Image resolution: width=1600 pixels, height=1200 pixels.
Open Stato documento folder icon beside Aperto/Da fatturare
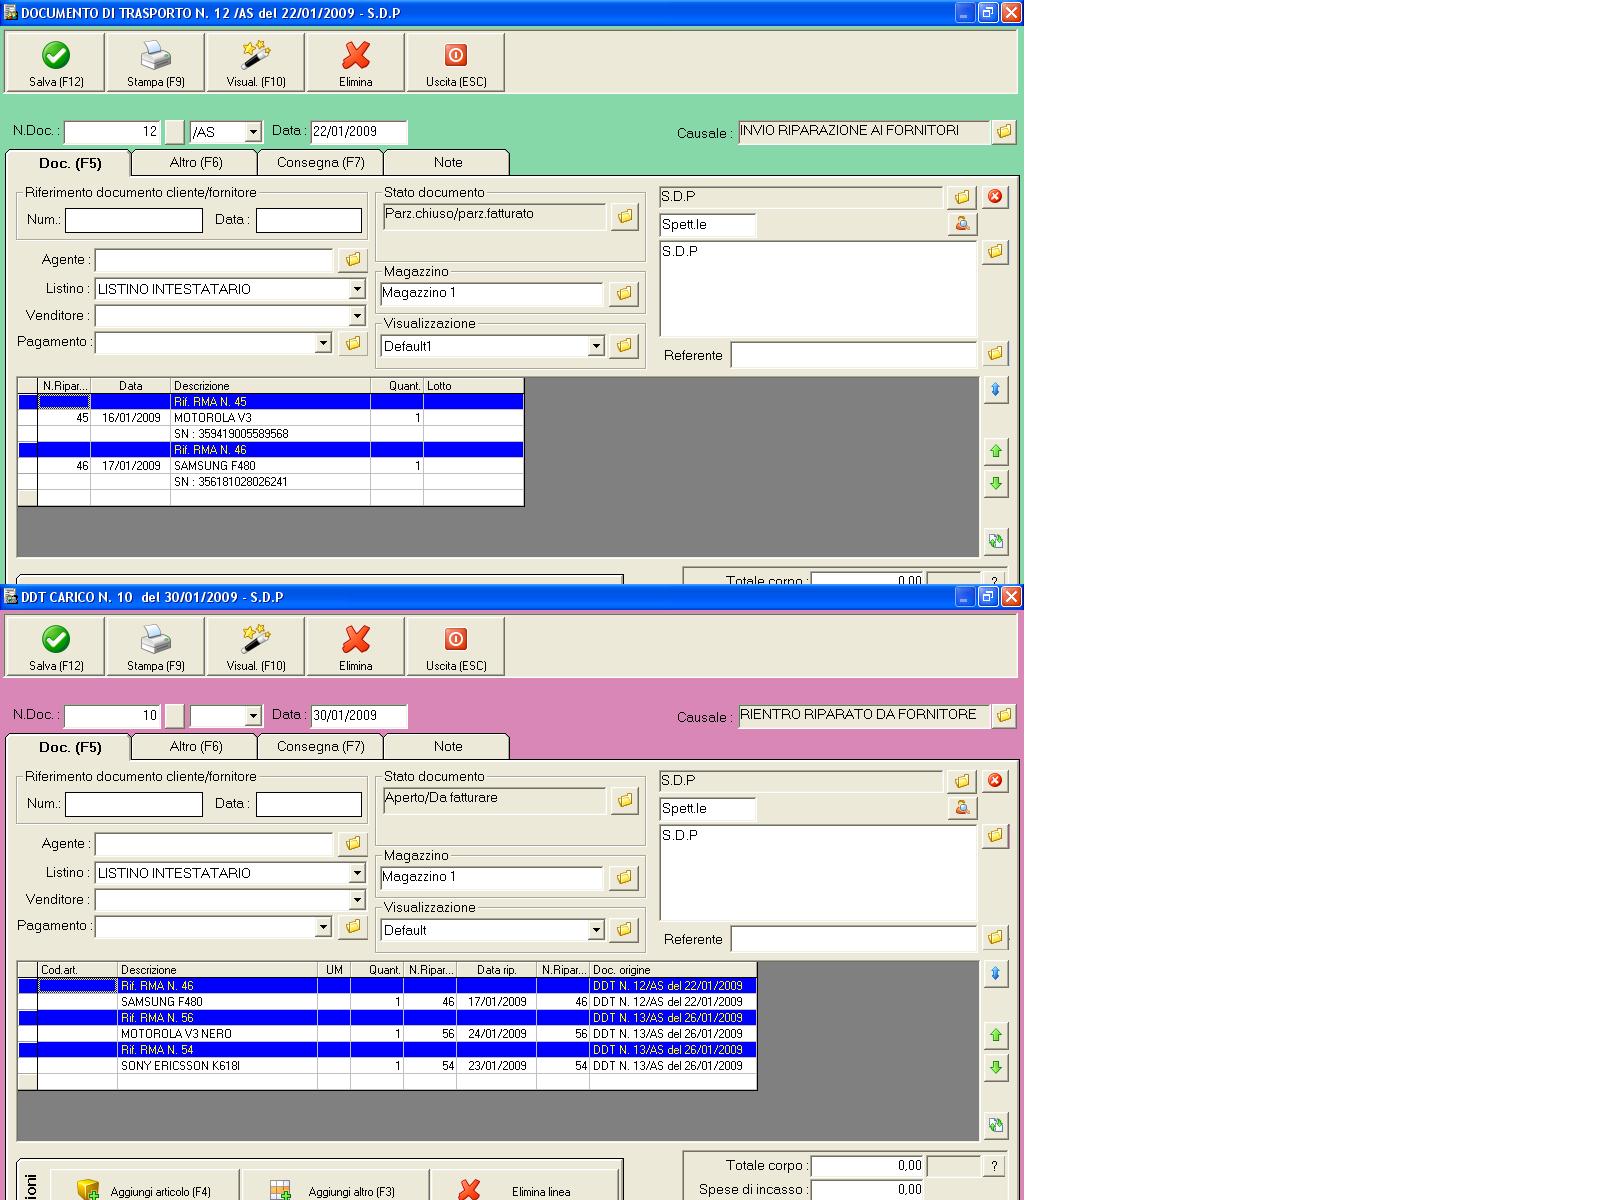(x=625, y=799)
